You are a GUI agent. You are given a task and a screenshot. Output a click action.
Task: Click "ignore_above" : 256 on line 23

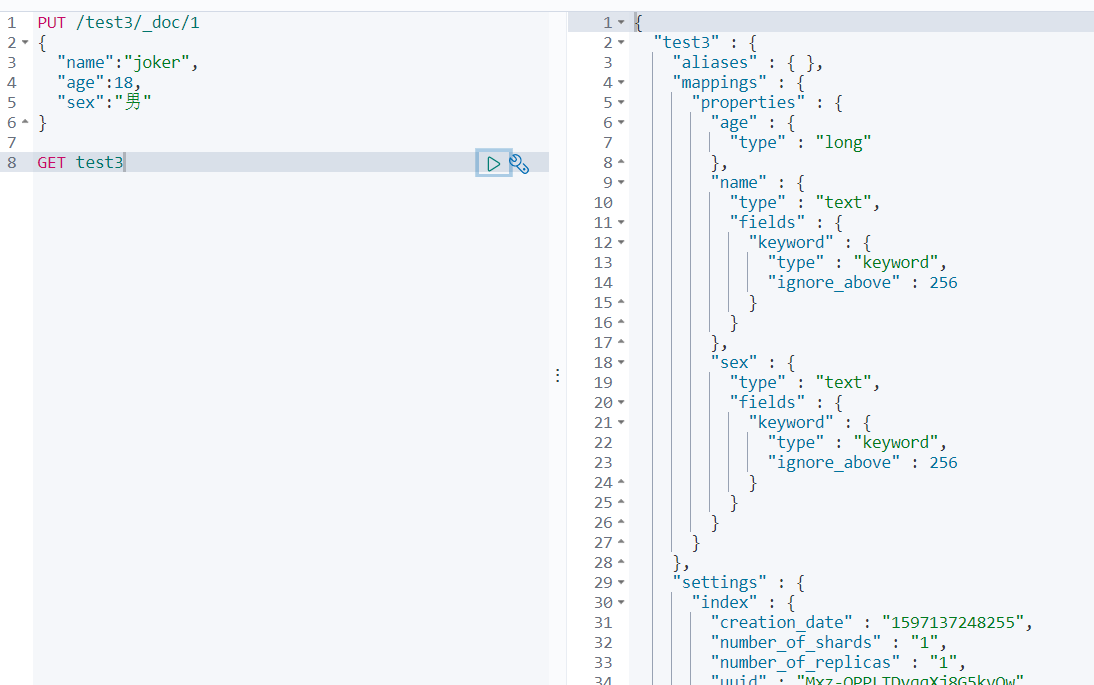click(x=862, y=462)
